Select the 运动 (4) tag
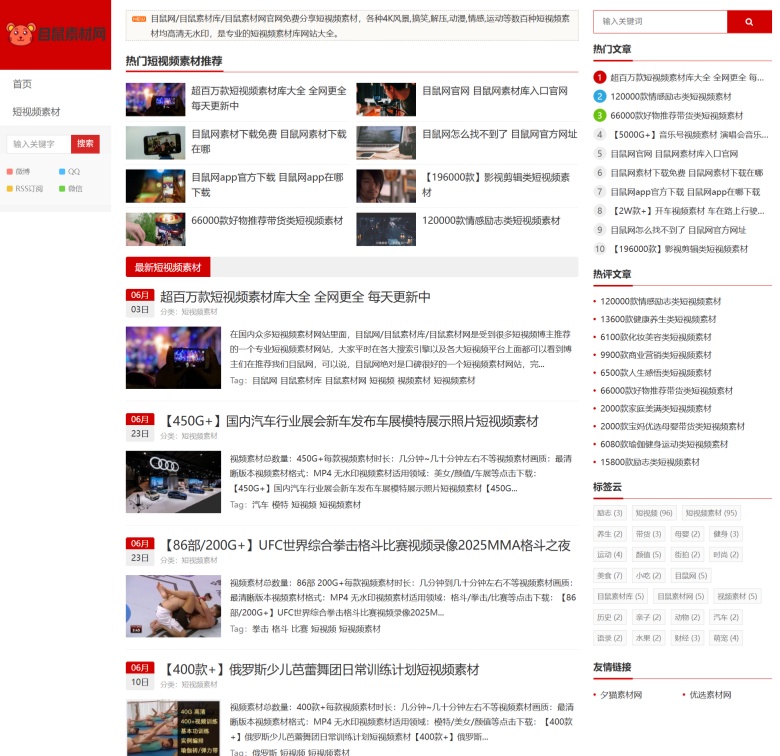Image resolution: width=780 pixels, height=756 pixels. click(x=609, y=555)
